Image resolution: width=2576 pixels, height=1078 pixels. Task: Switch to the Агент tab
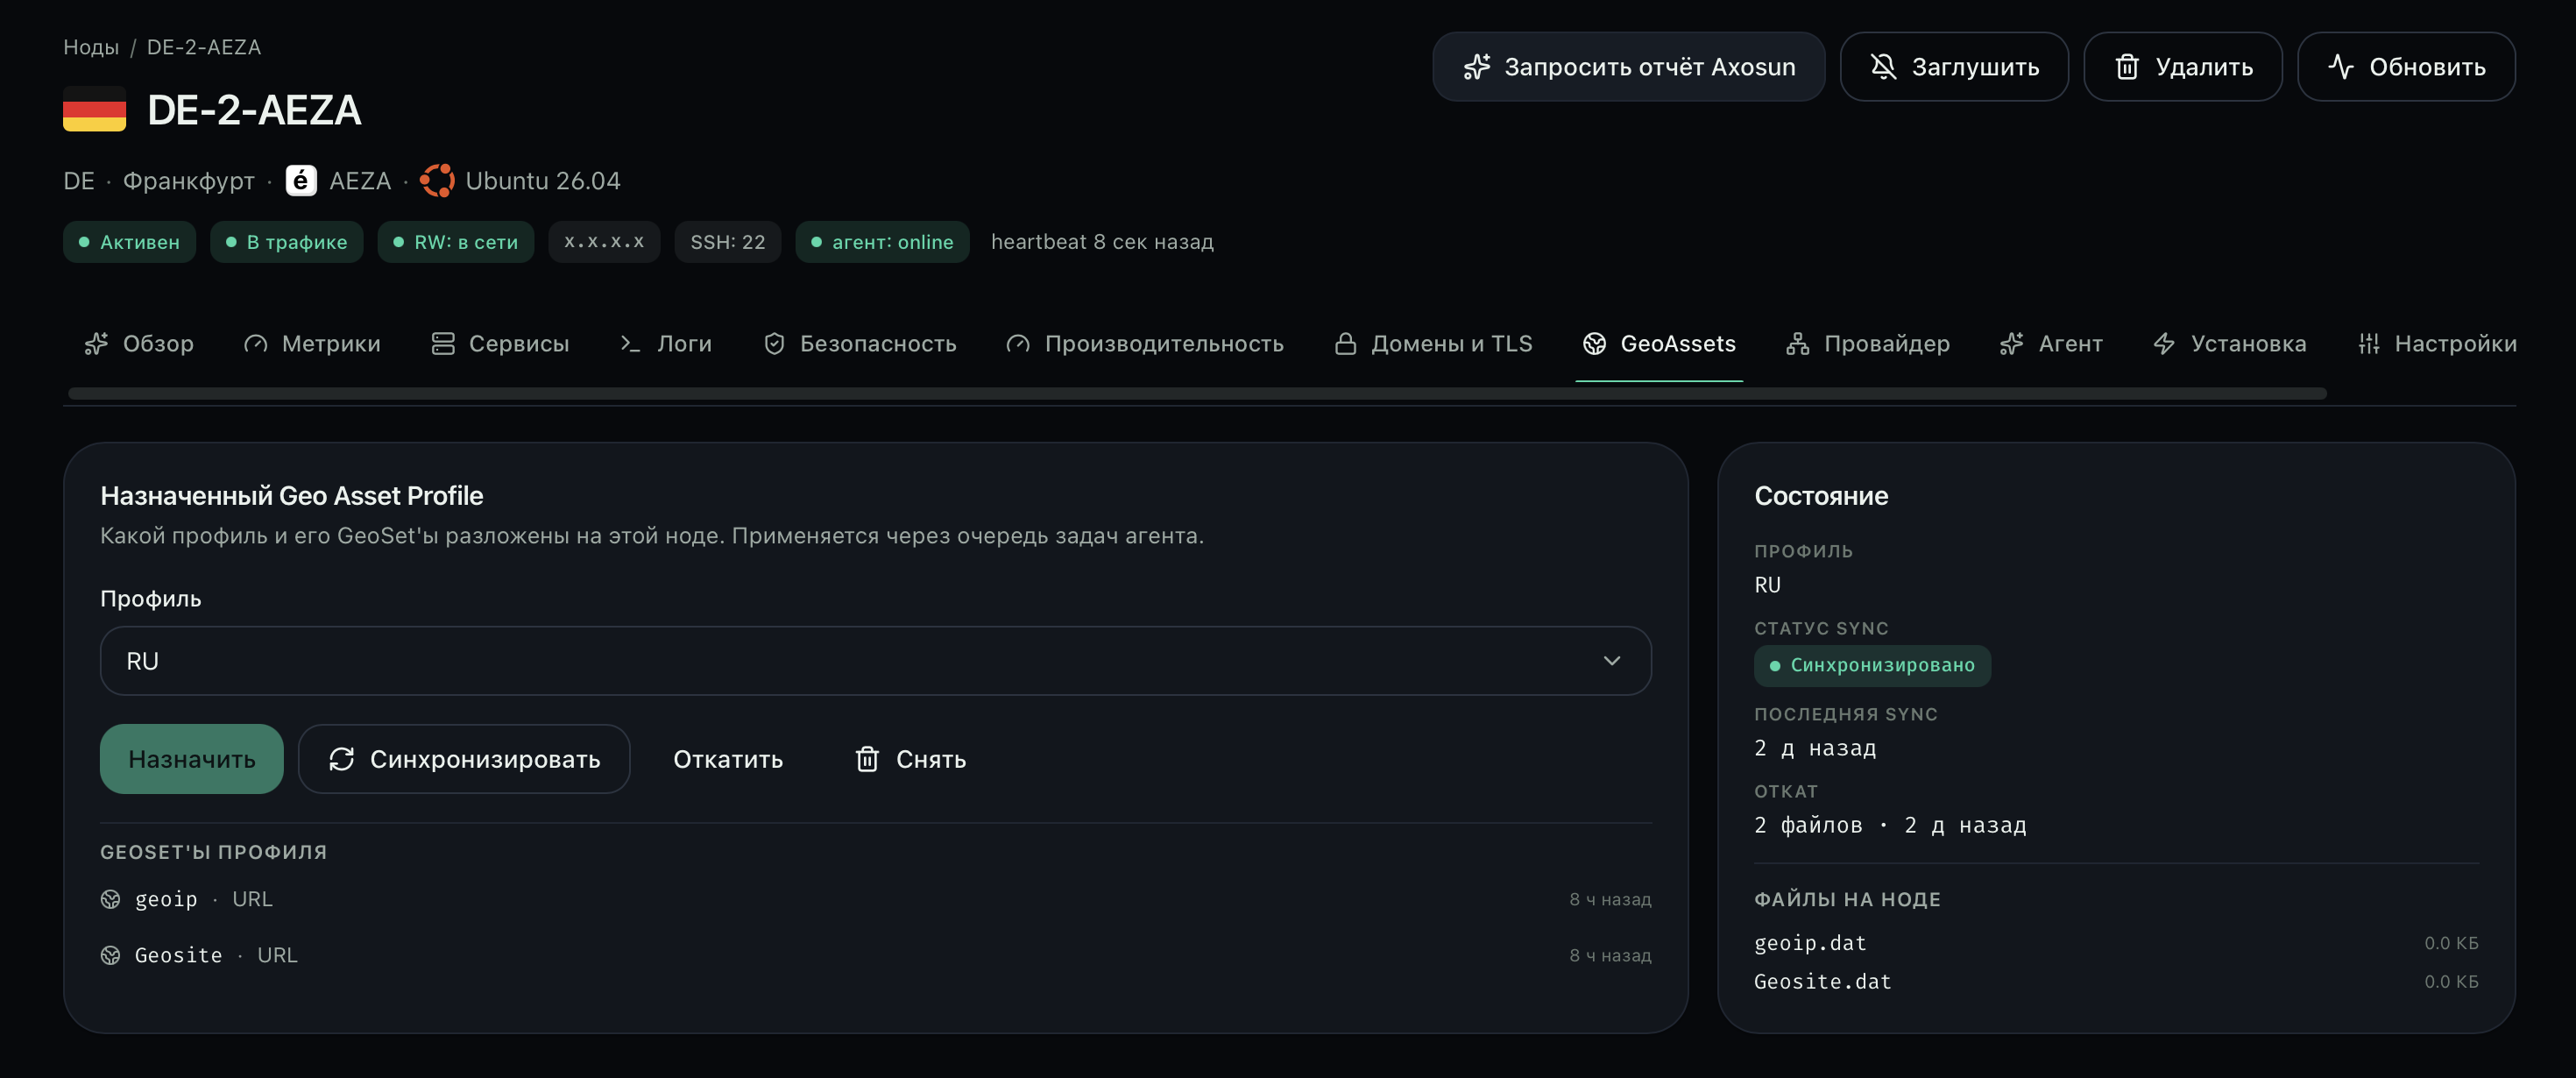[2051, 344]
